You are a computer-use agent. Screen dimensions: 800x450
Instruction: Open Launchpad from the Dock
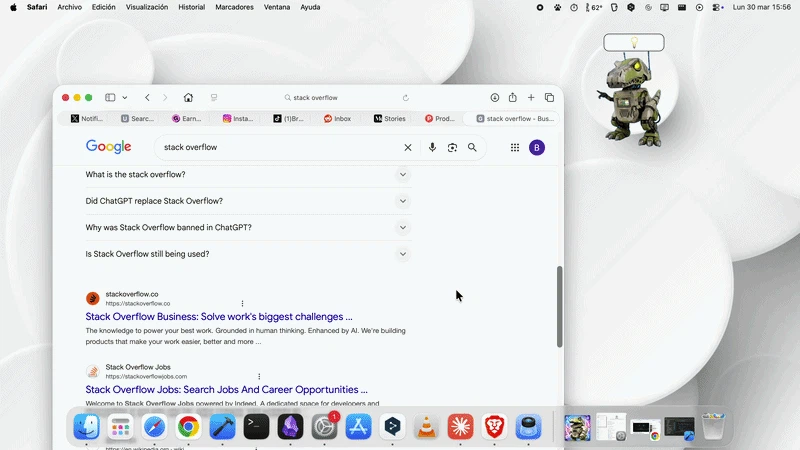click(120, 426)
